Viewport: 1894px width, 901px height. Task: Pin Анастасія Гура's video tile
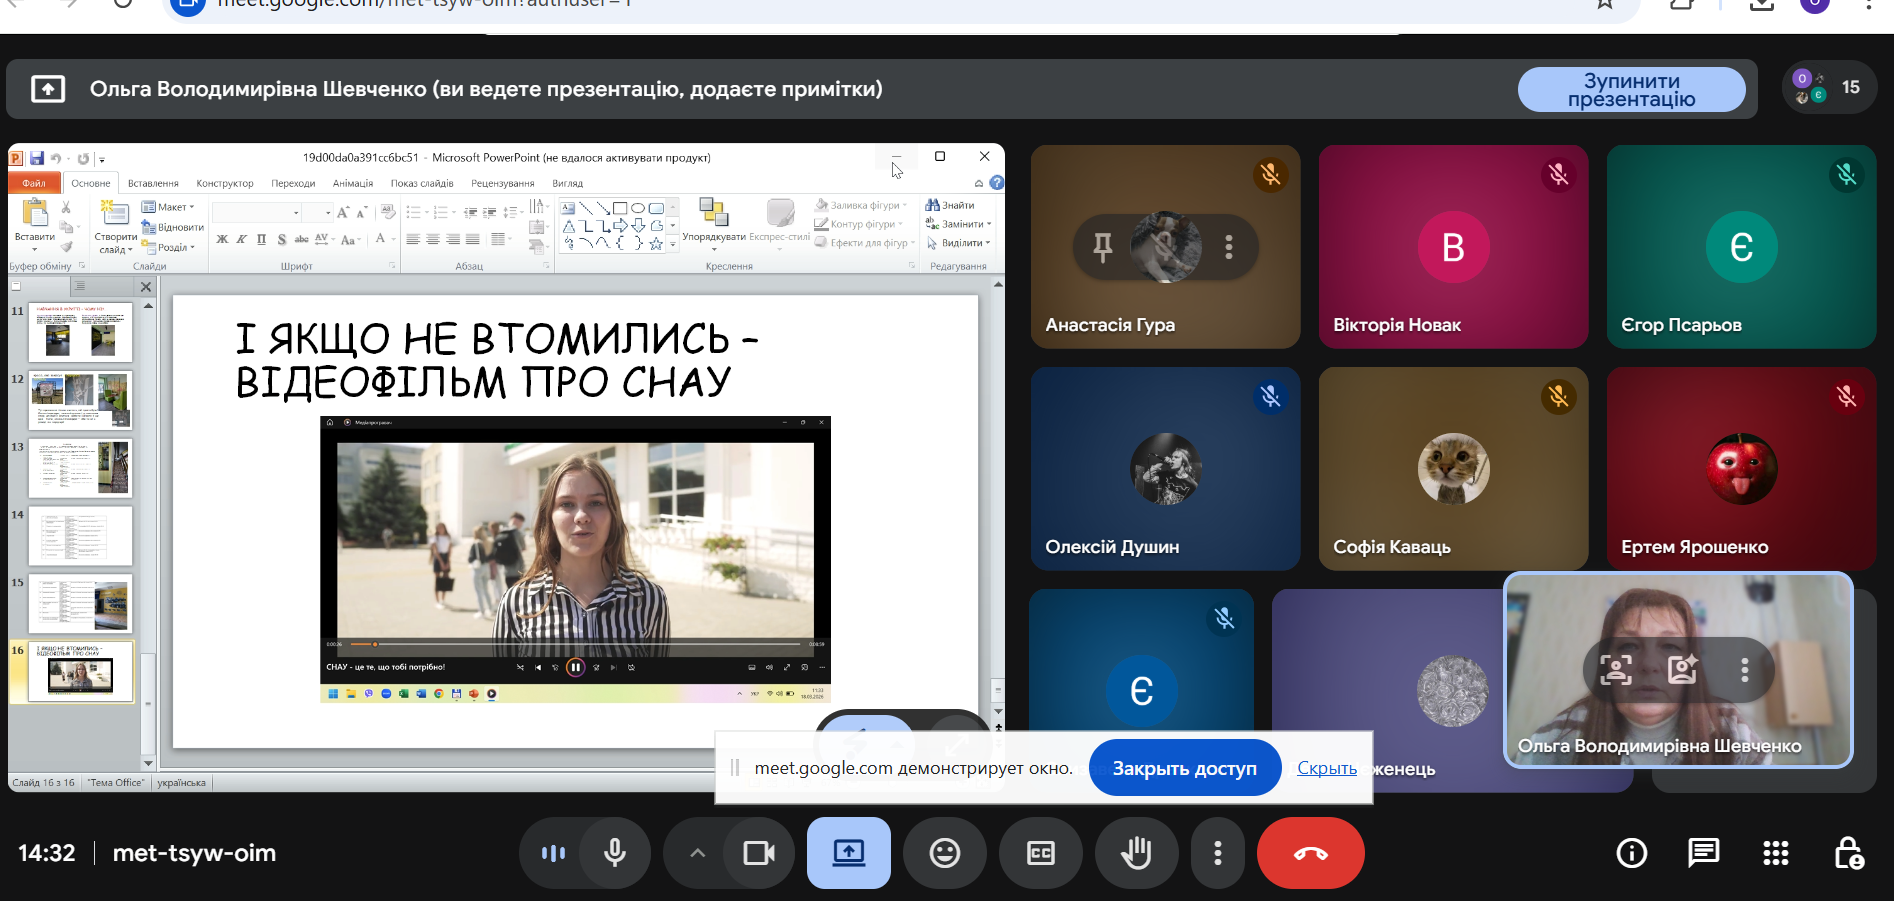(1102, 247)
